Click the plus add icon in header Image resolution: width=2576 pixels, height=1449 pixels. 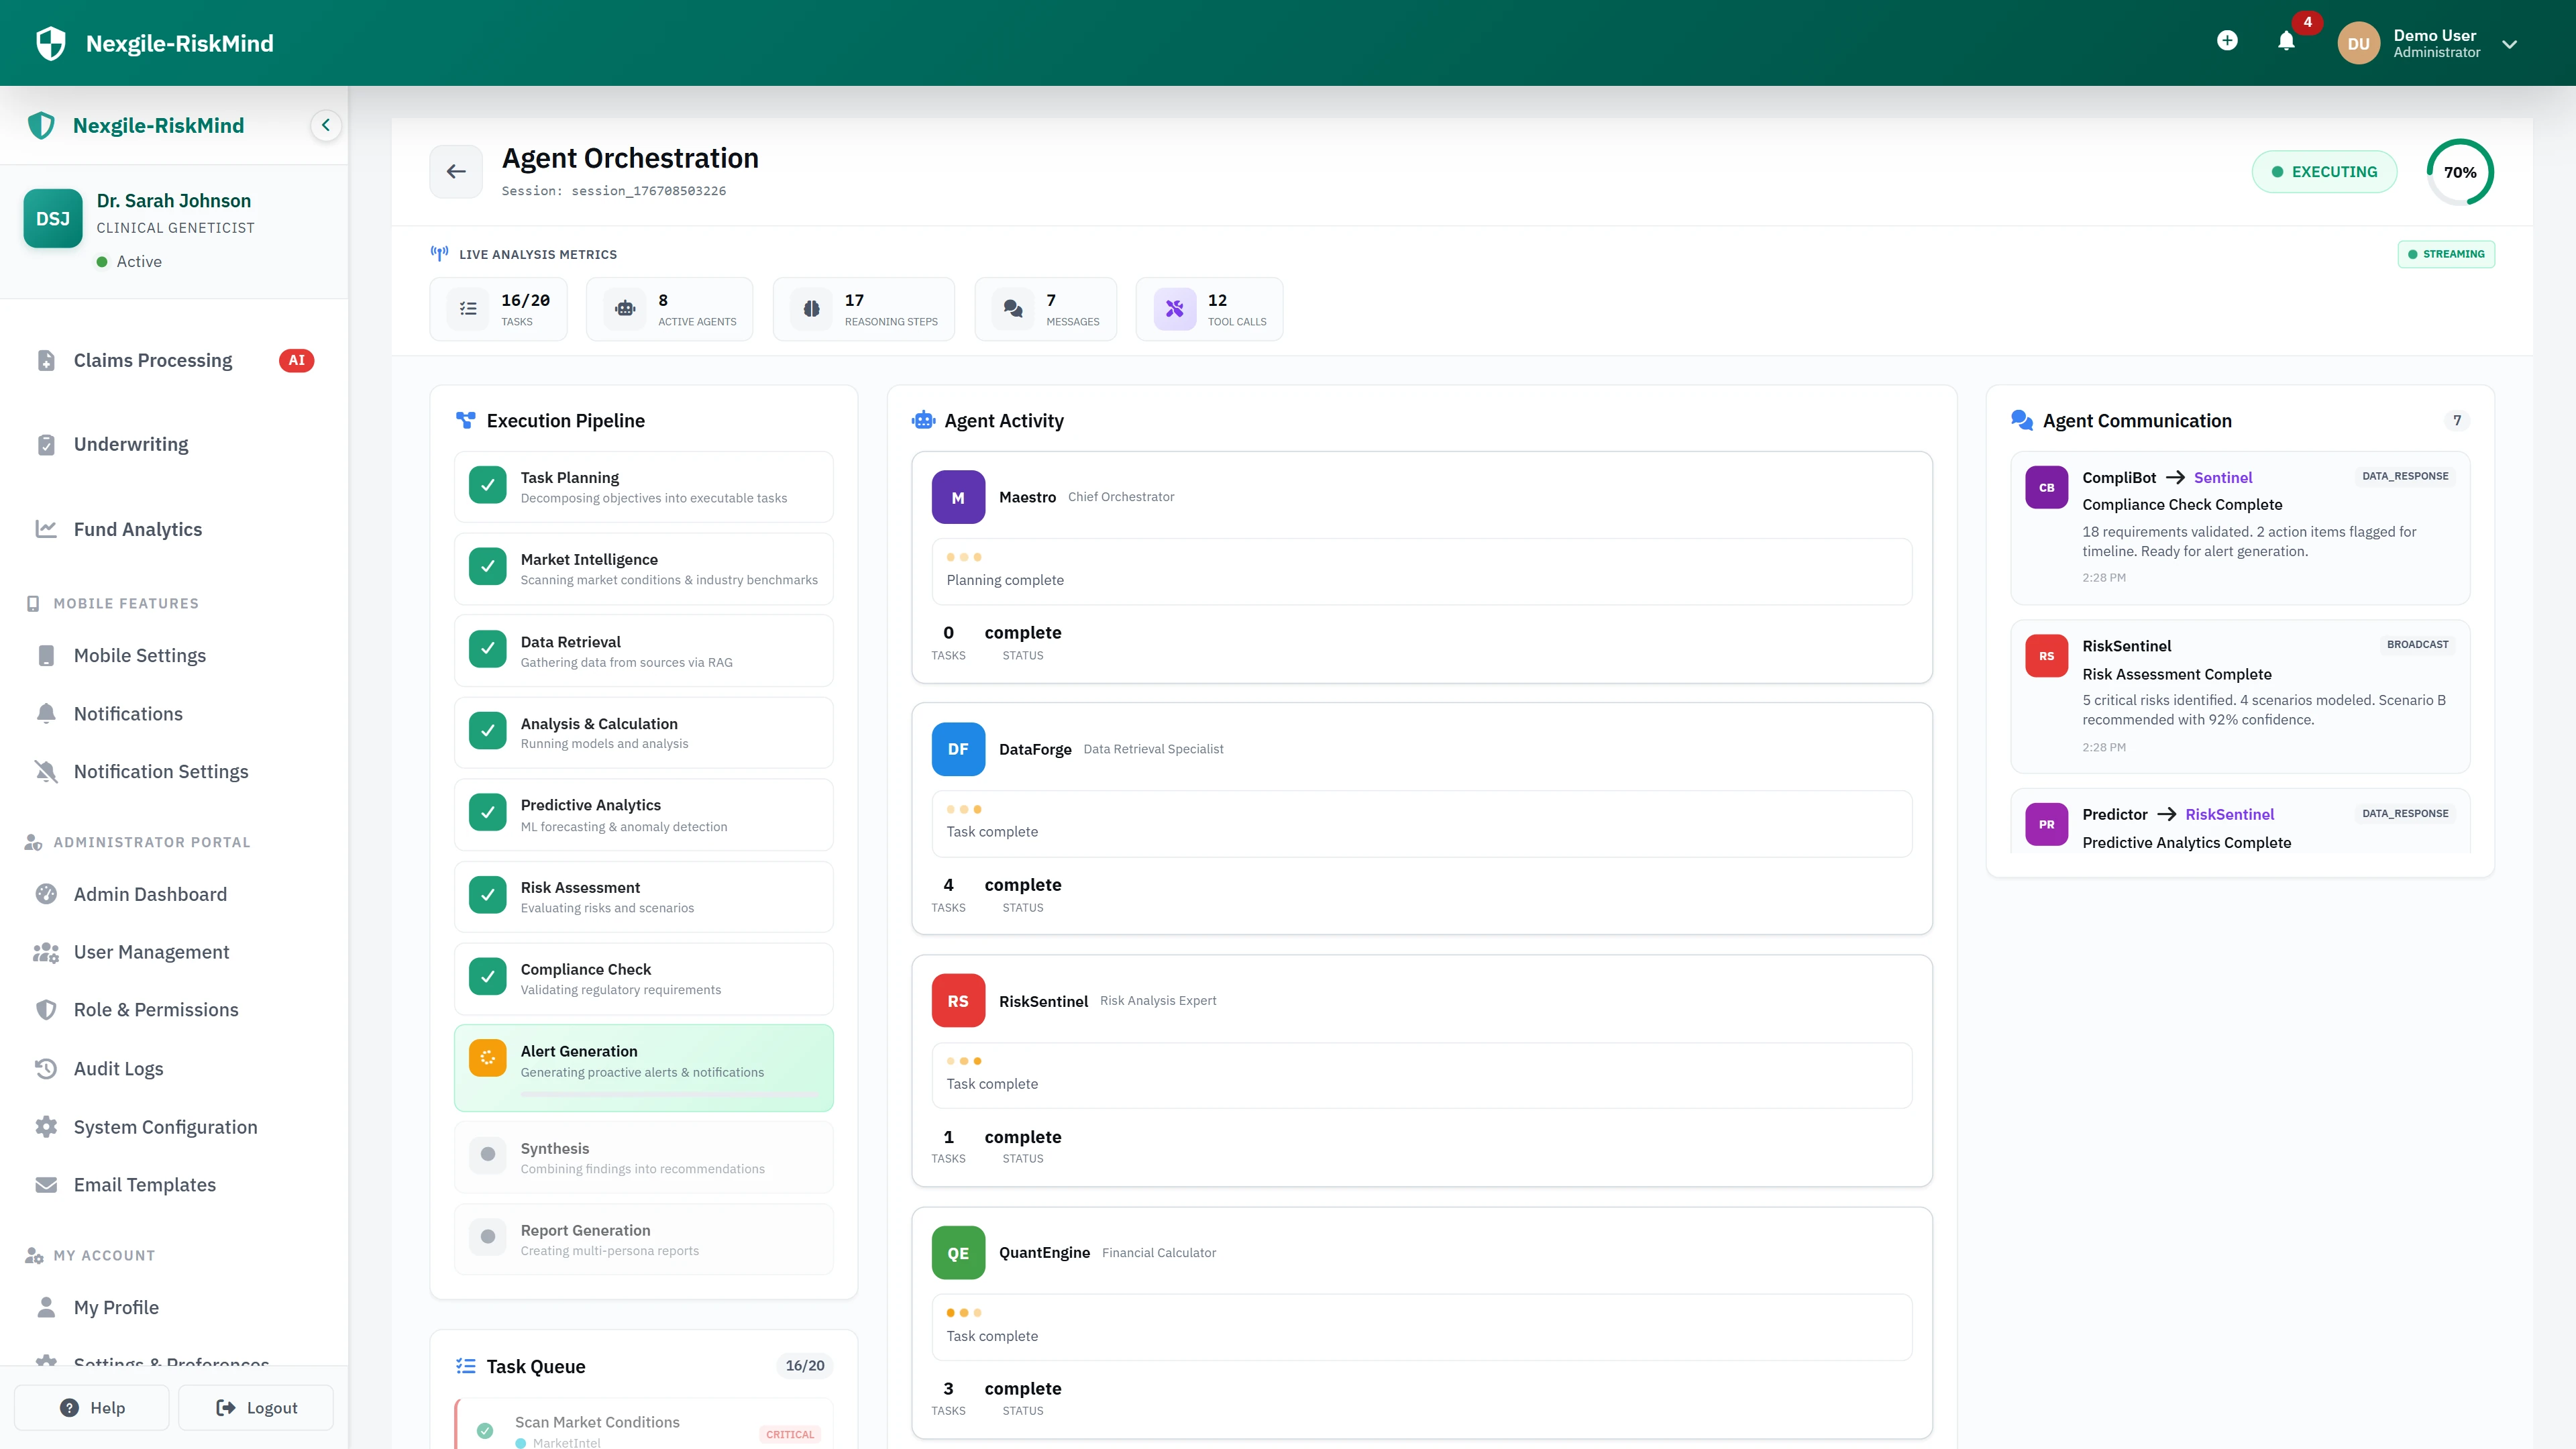click(2227, 41)
